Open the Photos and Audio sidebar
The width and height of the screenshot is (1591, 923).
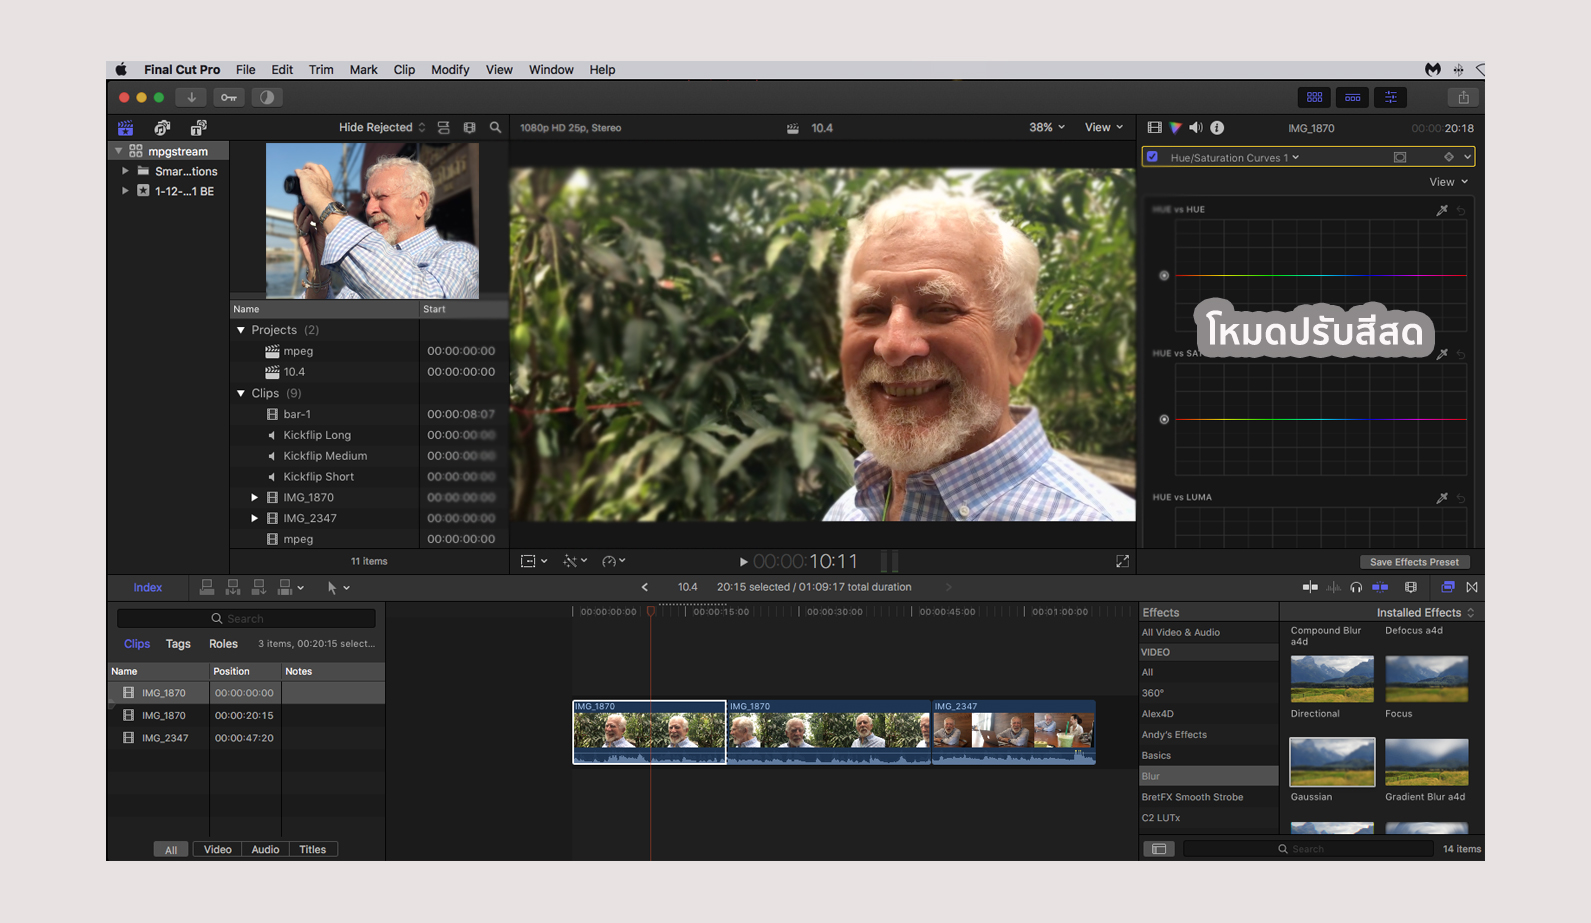[162, 128]
